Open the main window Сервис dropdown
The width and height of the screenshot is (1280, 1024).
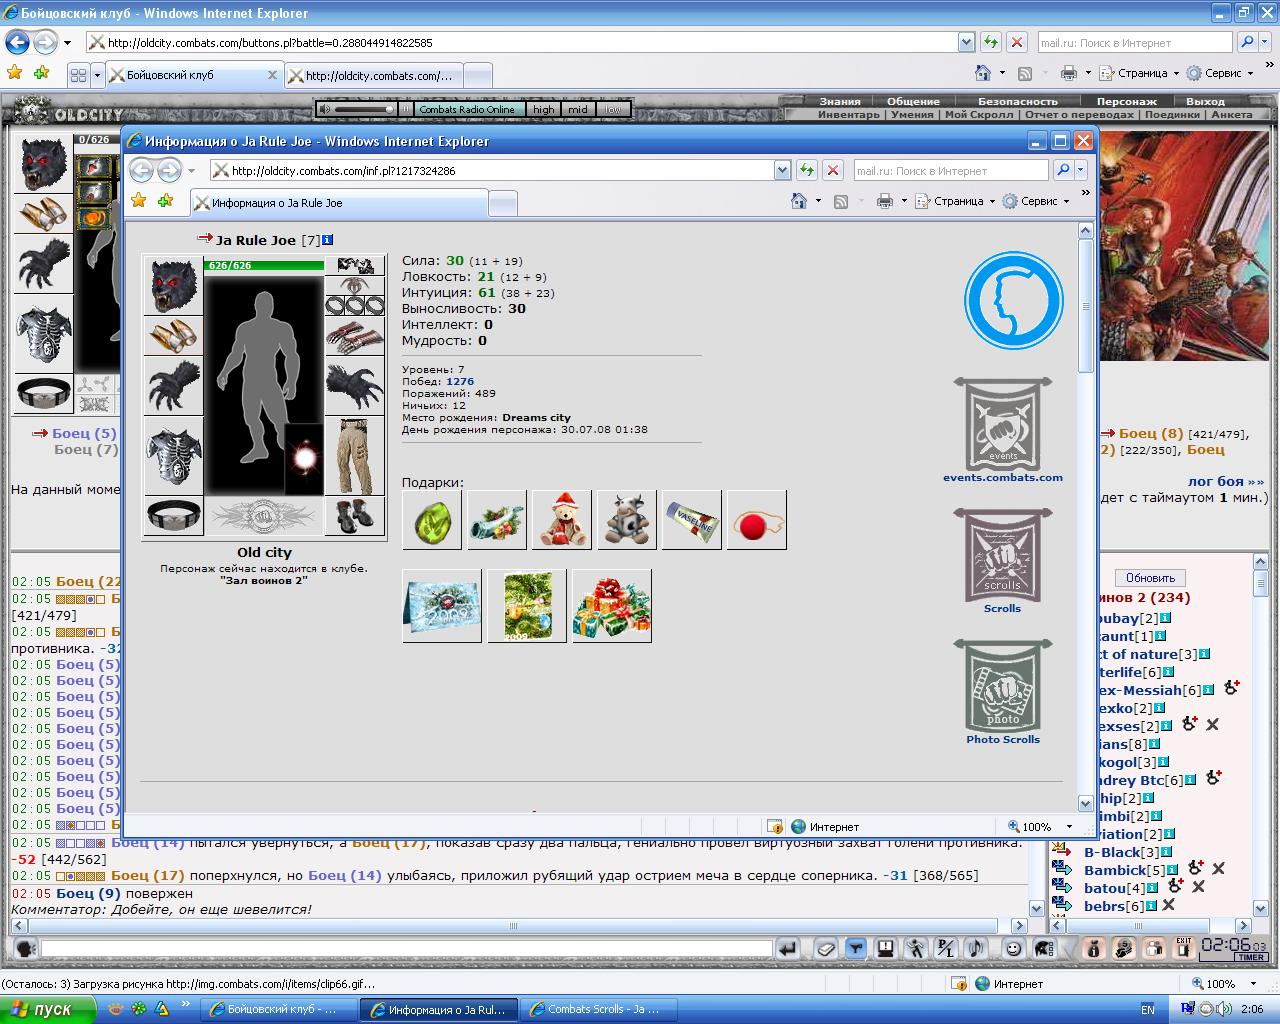pos(1220,73)
